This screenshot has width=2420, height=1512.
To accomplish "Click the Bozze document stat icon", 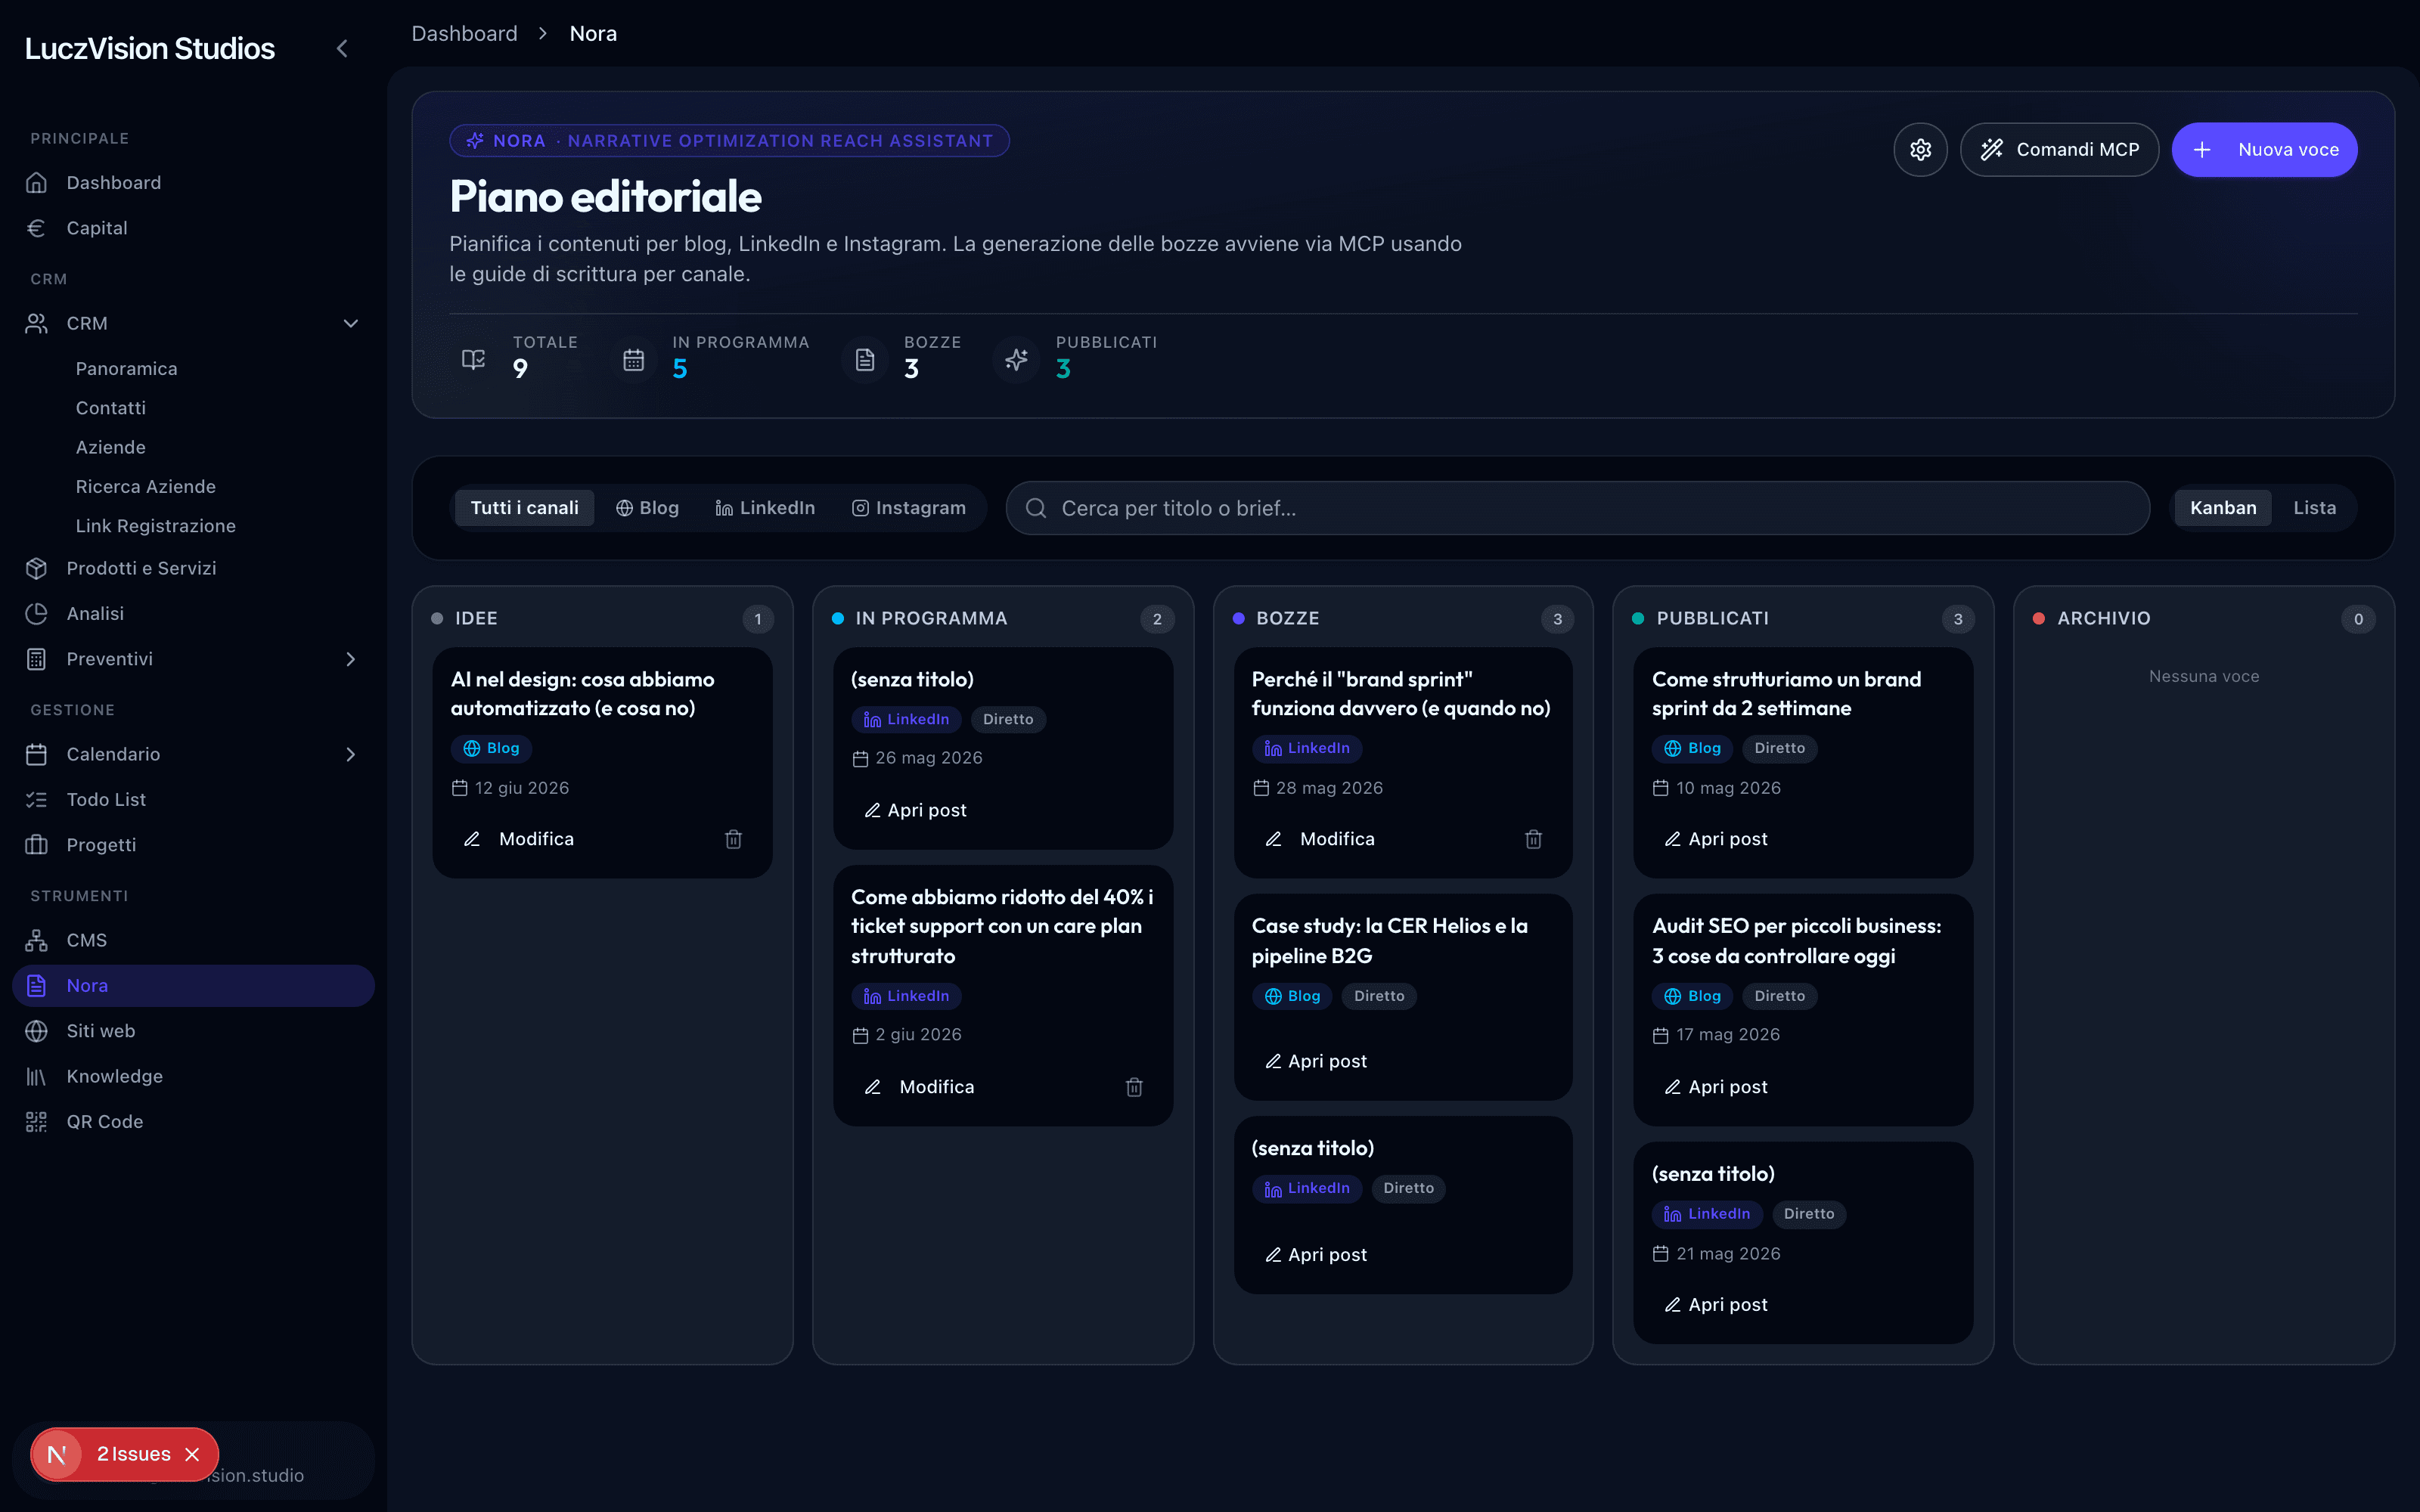I will point(865,358).
